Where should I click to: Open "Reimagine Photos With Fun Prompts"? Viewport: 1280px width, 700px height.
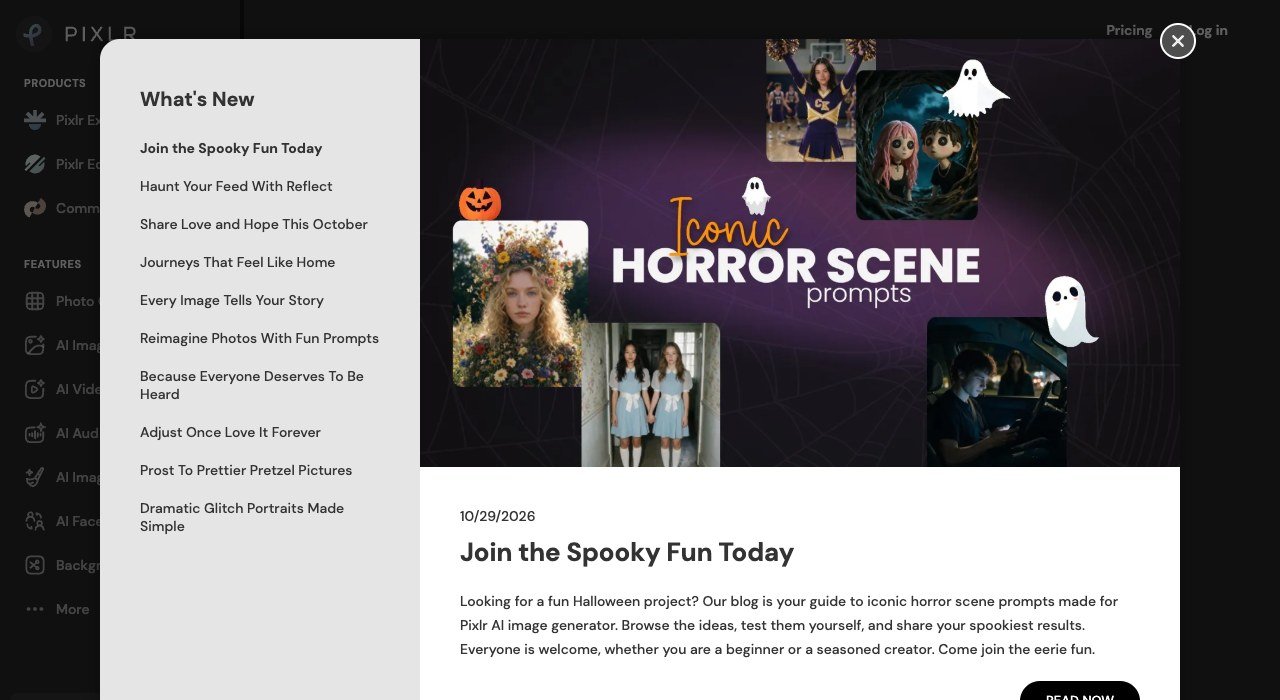pos(260,338)
